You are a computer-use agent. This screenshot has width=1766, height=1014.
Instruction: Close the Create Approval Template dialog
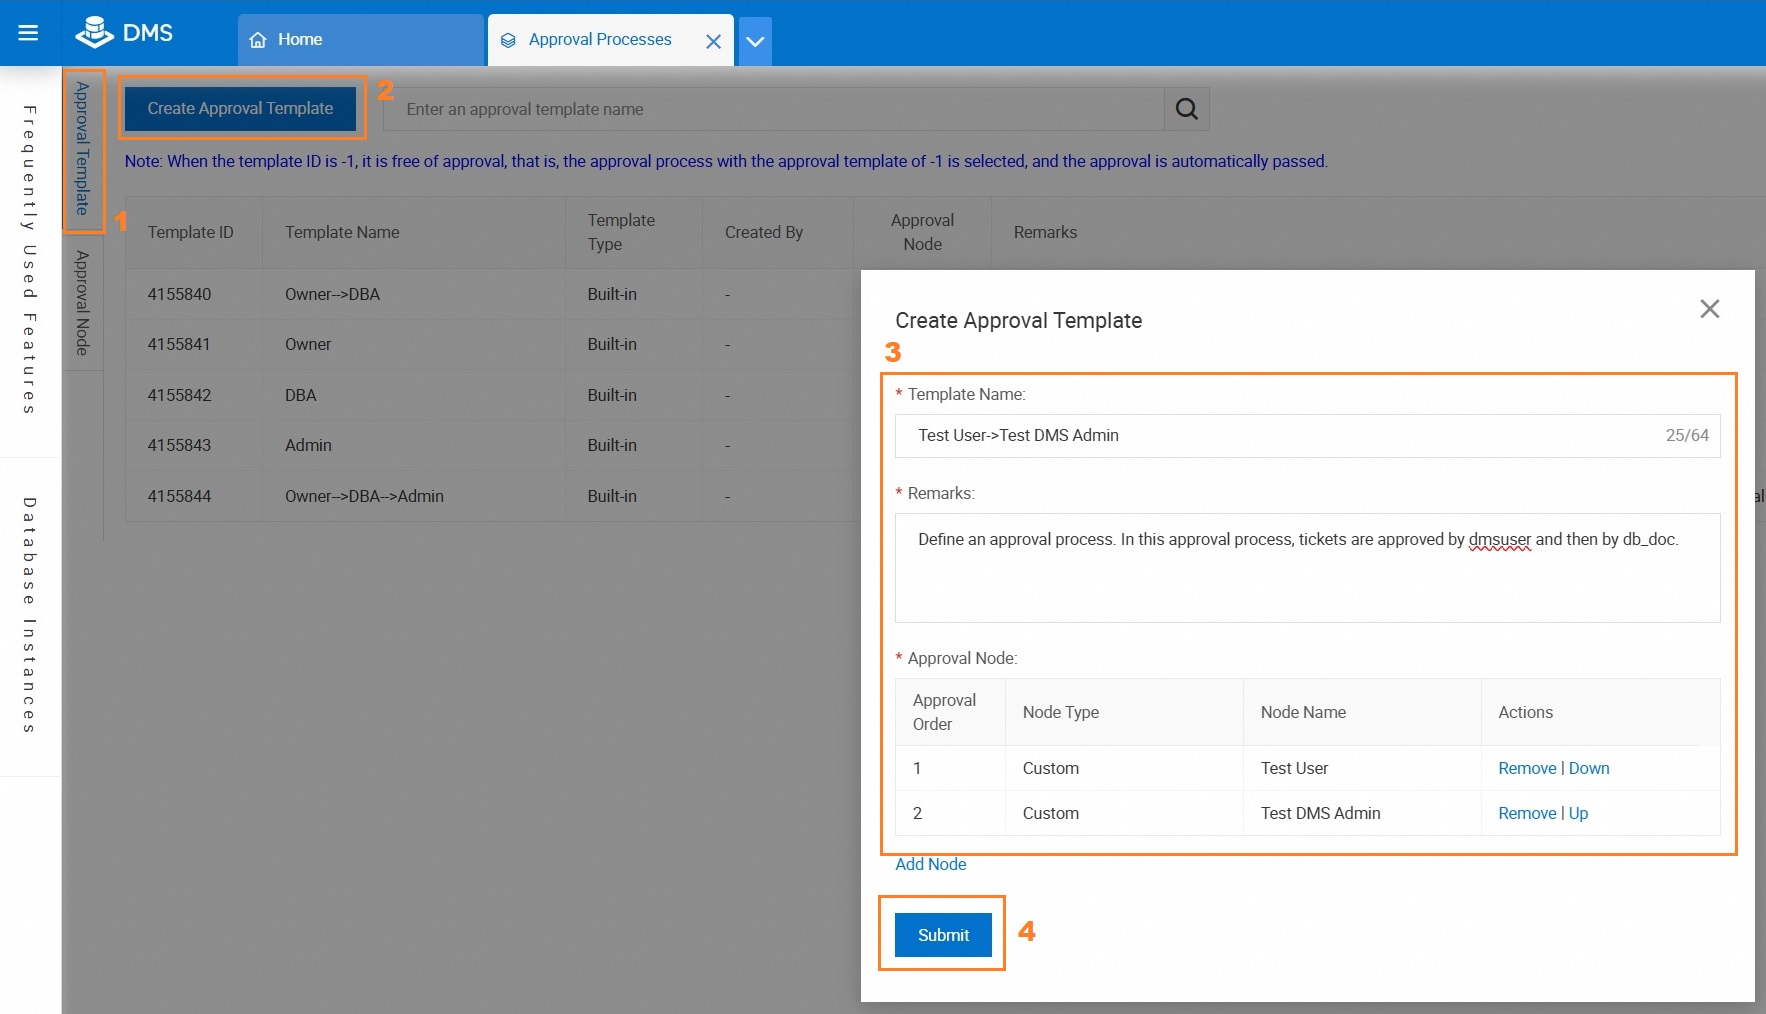[1709, 309]
